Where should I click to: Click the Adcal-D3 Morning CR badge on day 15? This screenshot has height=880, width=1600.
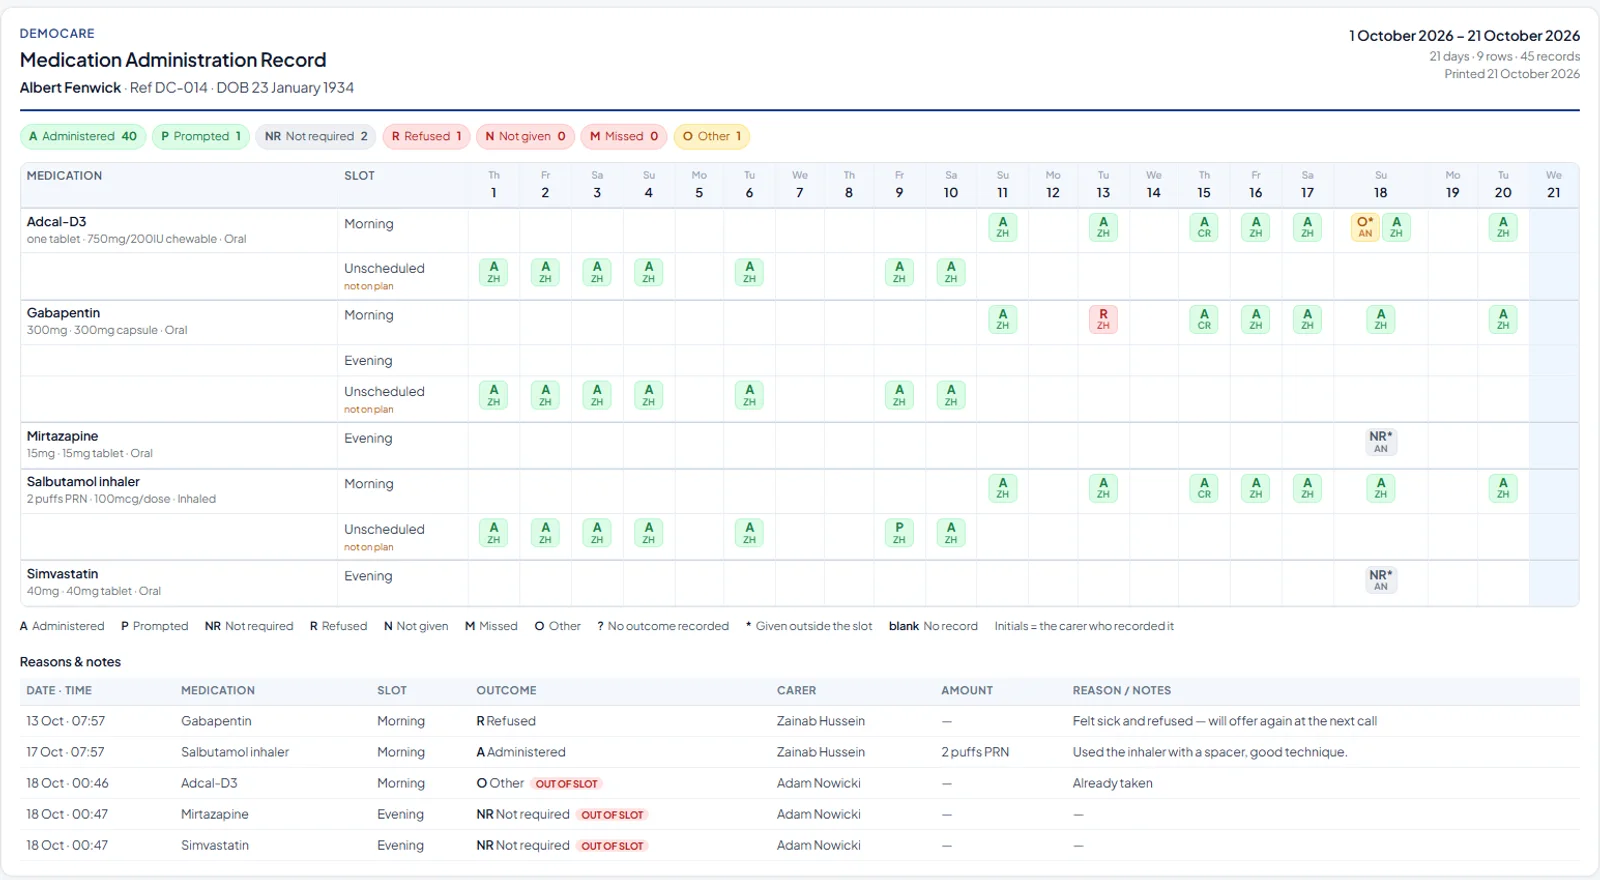click(1204, 227)
